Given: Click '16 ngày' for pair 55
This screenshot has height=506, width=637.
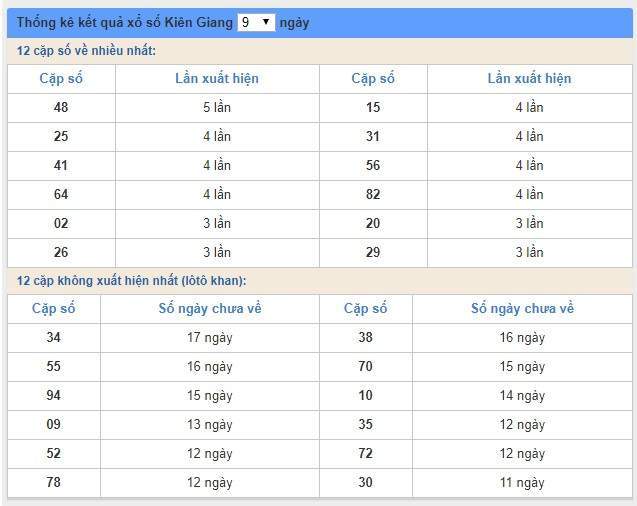Looking at the screenshot, I should pyautogui.click(x=210, y=367).
